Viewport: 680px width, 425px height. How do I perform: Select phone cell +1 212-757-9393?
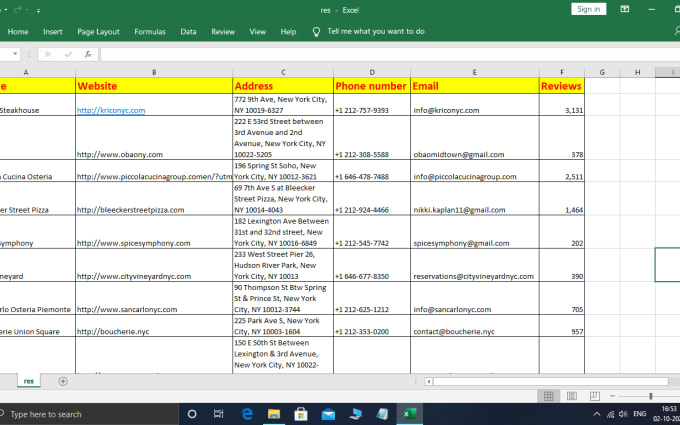pos(372,105)
